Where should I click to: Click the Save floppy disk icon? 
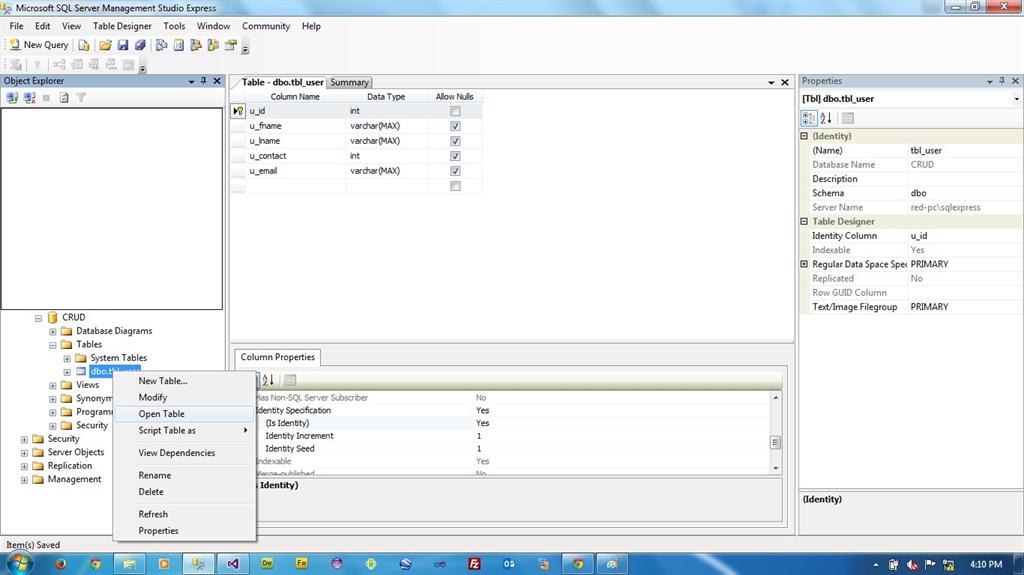tap(123, 45)
